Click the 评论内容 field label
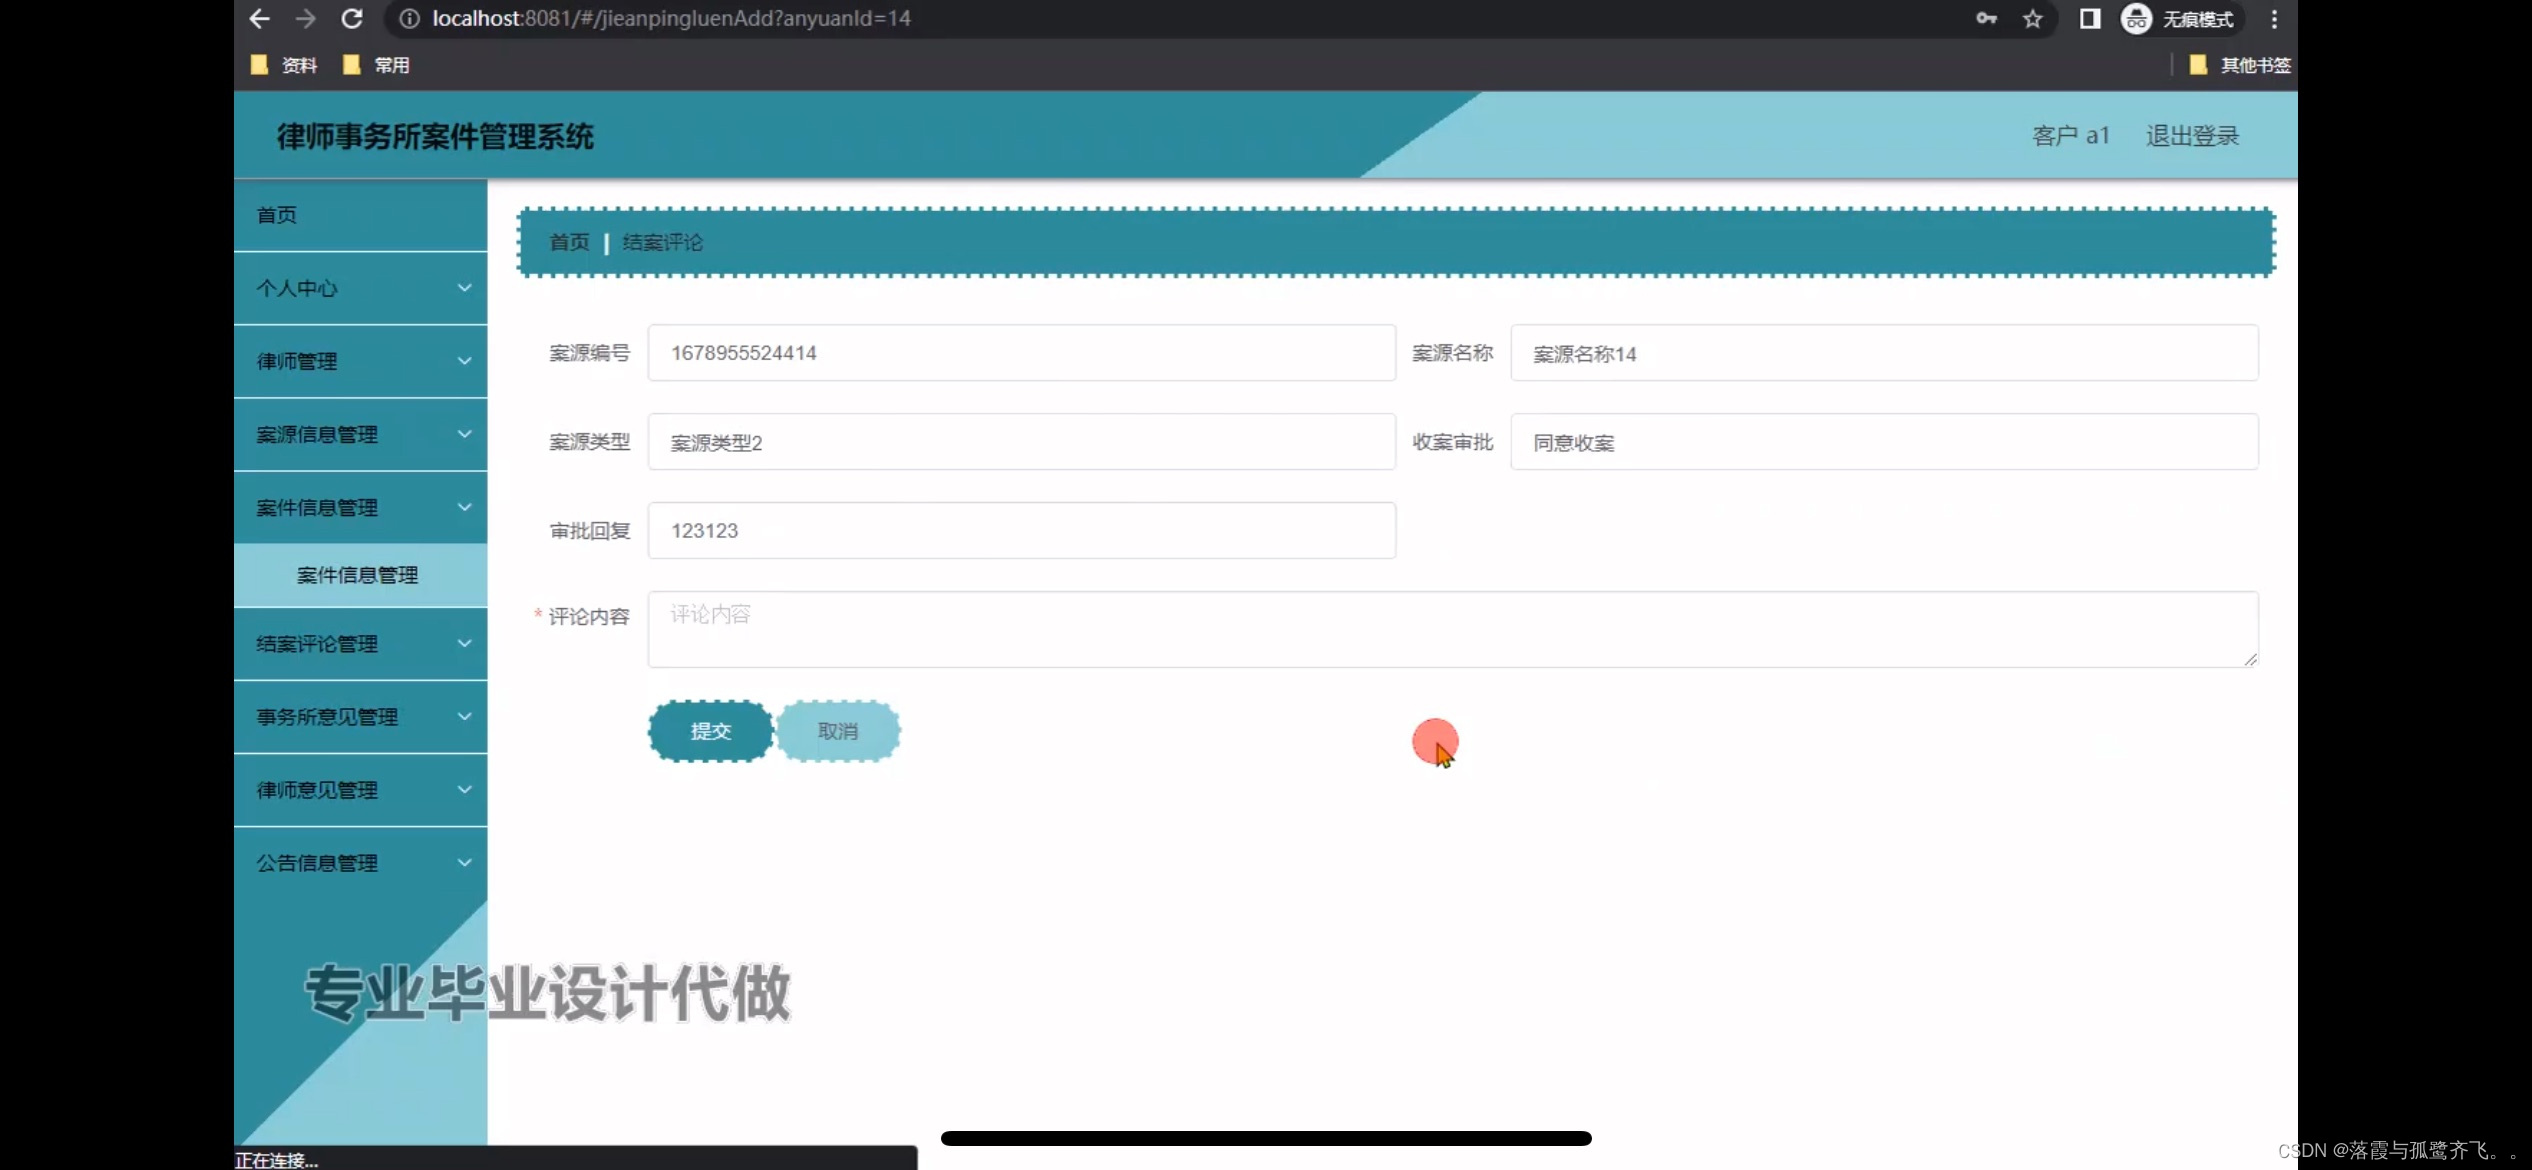The width and height of the screenshot is (2532, 1170). 589,616
